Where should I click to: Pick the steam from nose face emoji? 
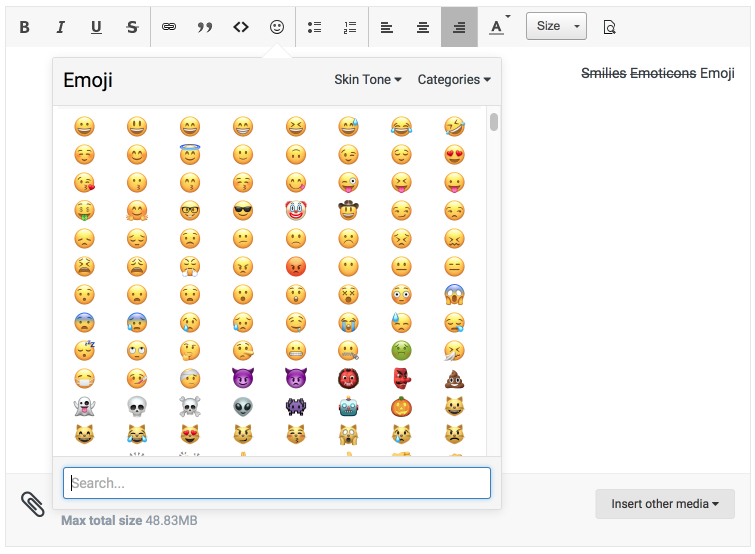coord(190,266)
